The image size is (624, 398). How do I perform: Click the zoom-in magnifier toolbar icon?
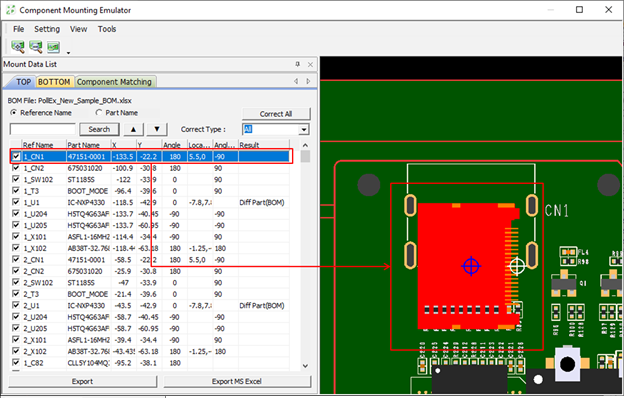18,47
